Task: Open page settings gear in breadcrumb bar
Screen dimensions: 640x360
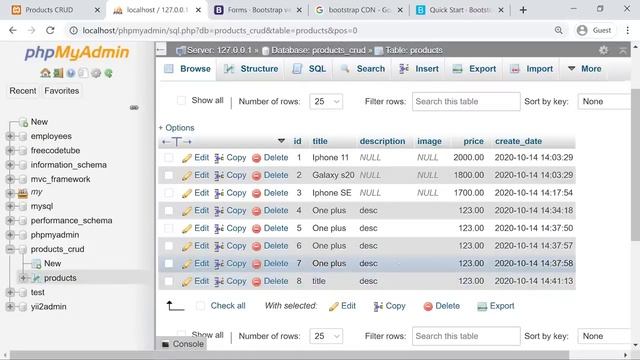Action: (x=603, y=50)
